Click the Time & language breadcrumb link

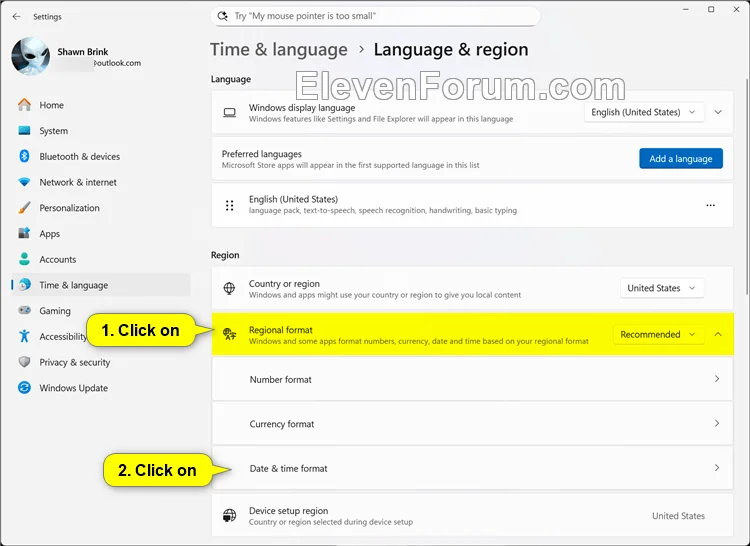[279, 50]
